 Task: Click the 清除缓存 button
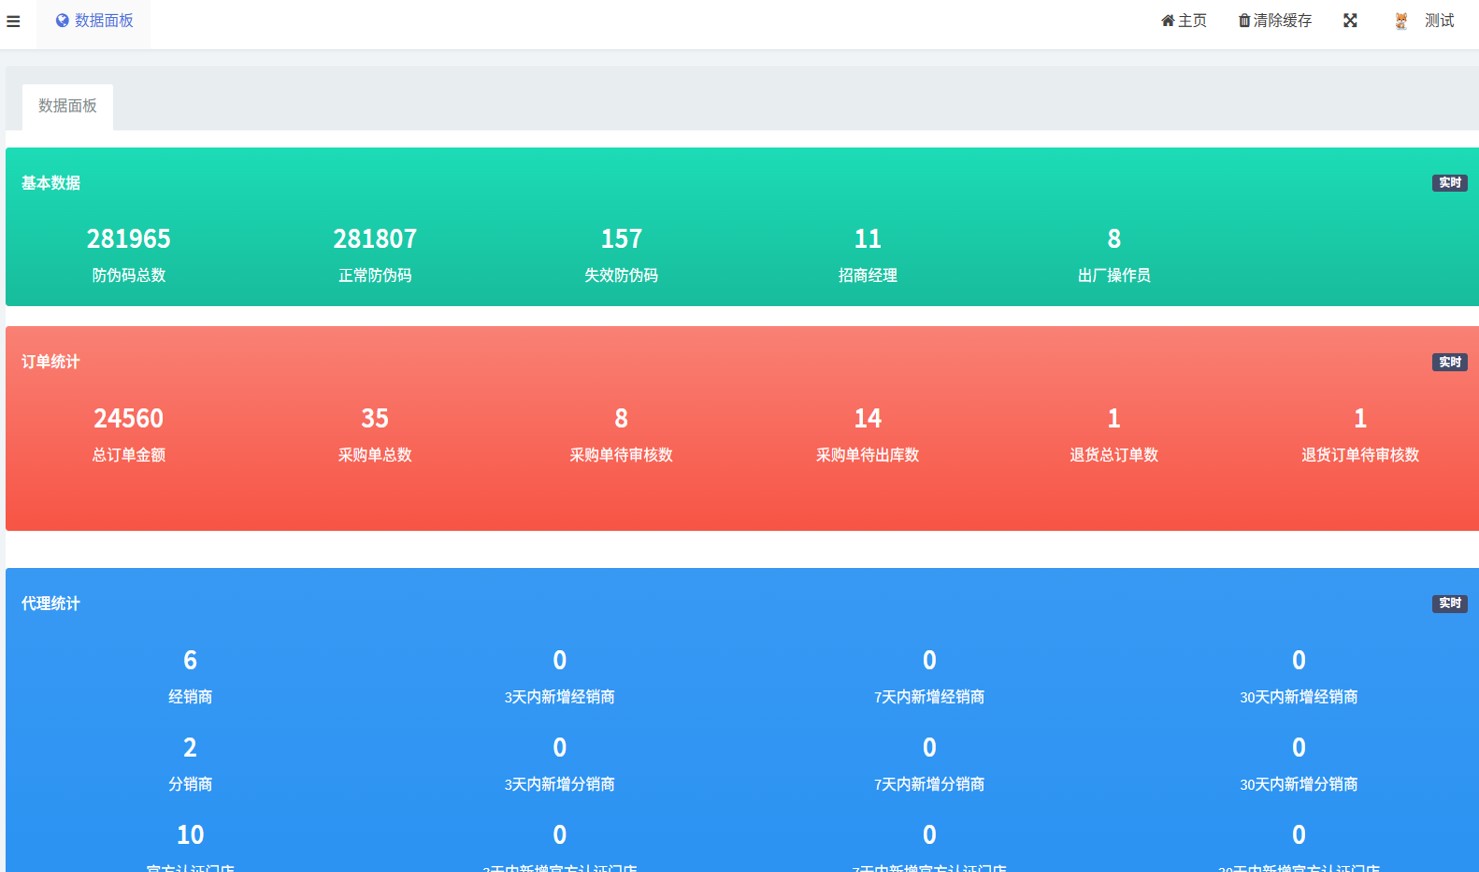tap(1282, 21)
